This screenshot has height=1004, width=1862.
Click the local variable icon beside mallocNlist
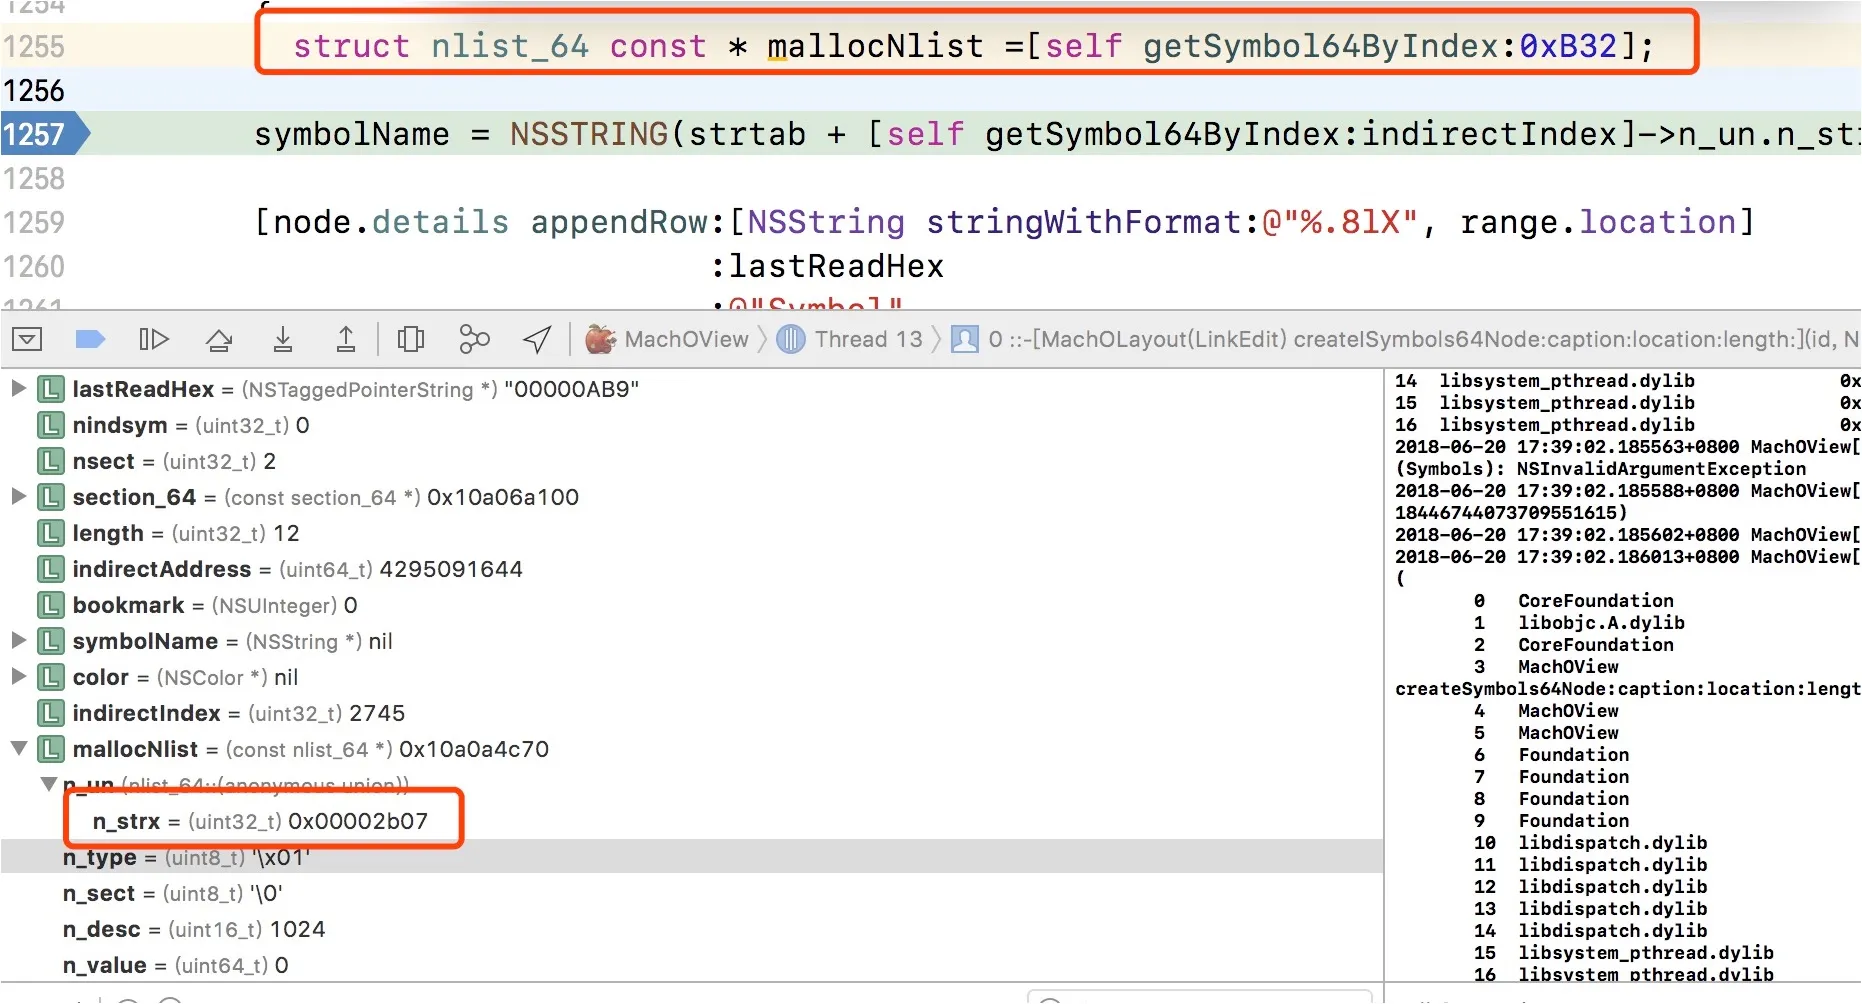51,749
